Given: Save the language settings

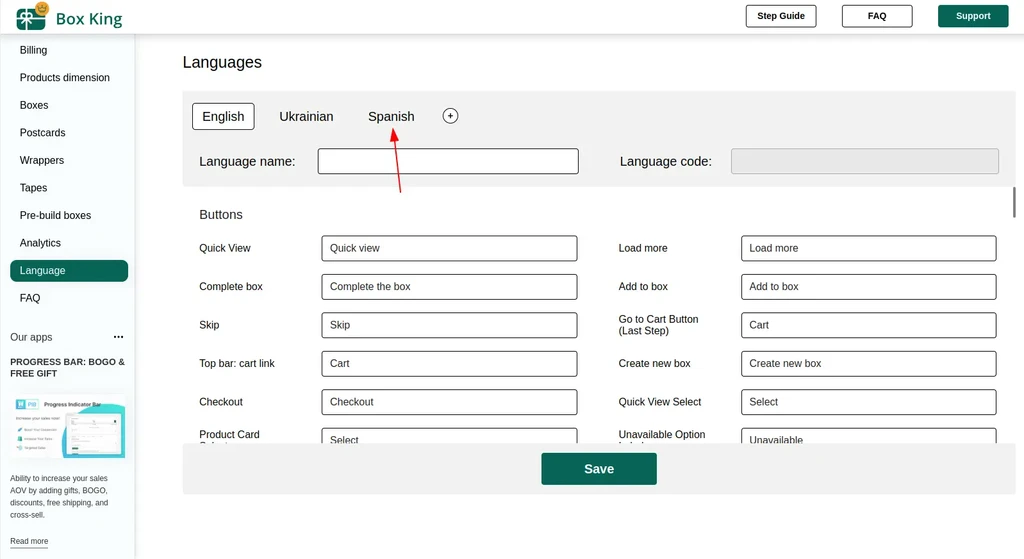Looking at the screenshot, I should pos(599,469).
